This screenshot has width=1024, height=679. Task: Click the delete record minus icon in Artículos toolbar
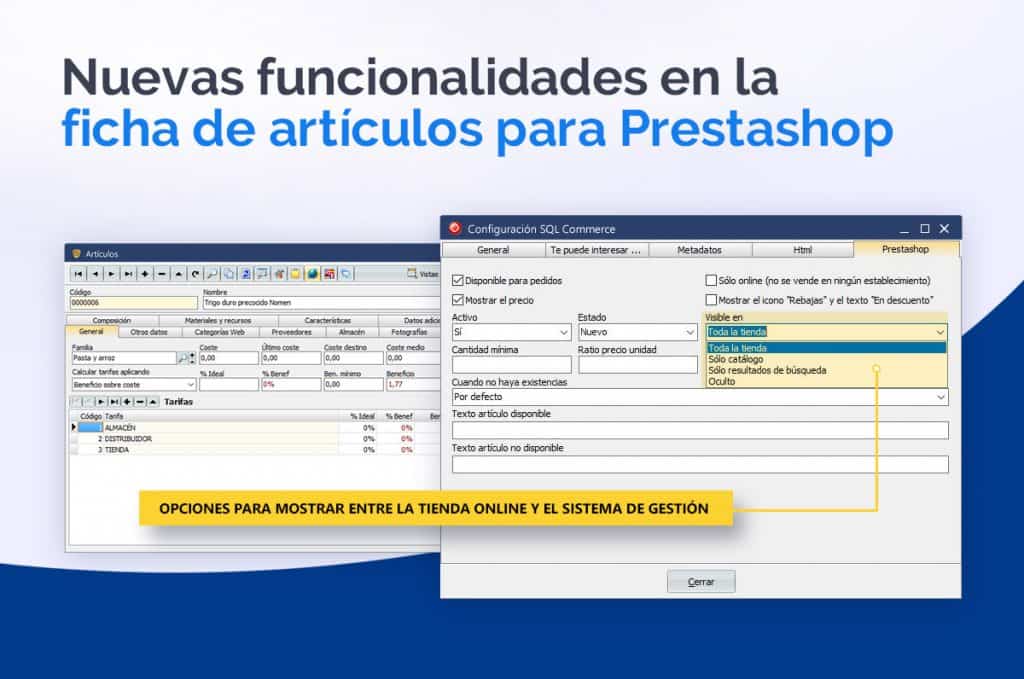162,273
